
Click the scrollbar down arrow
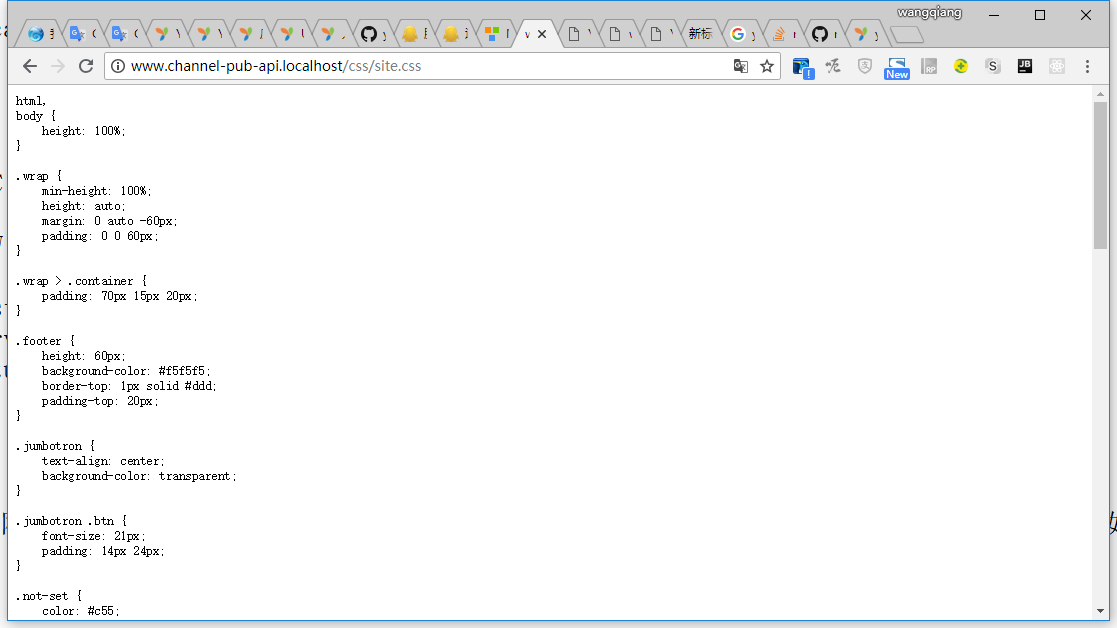coord(1101,611)
